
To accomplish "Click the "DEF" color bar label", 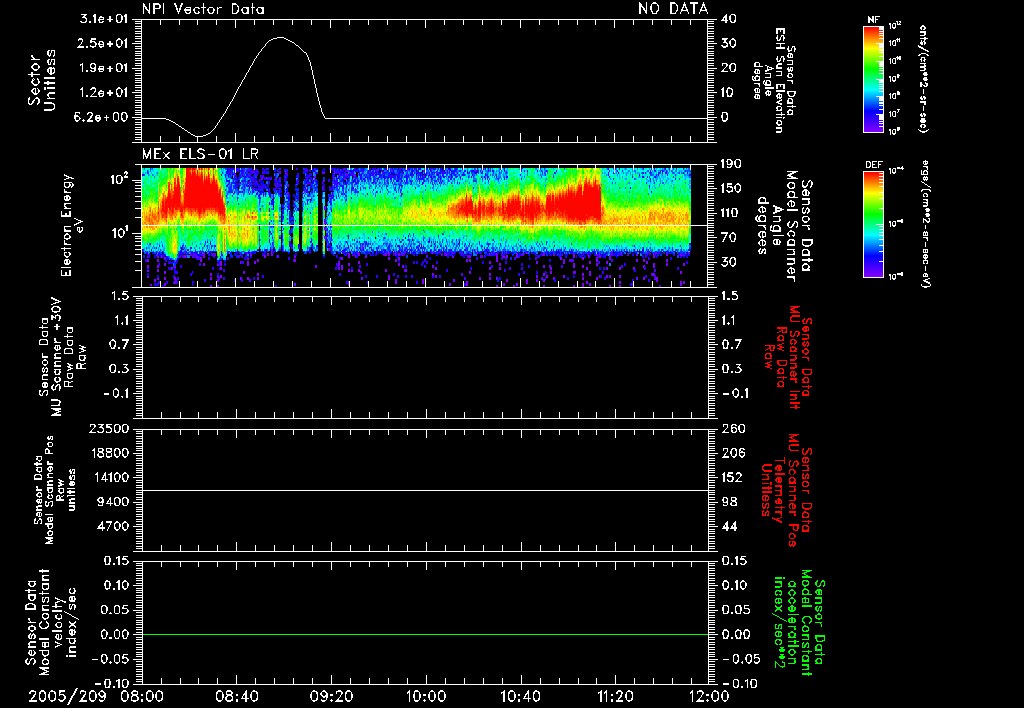I will (874, 165).
